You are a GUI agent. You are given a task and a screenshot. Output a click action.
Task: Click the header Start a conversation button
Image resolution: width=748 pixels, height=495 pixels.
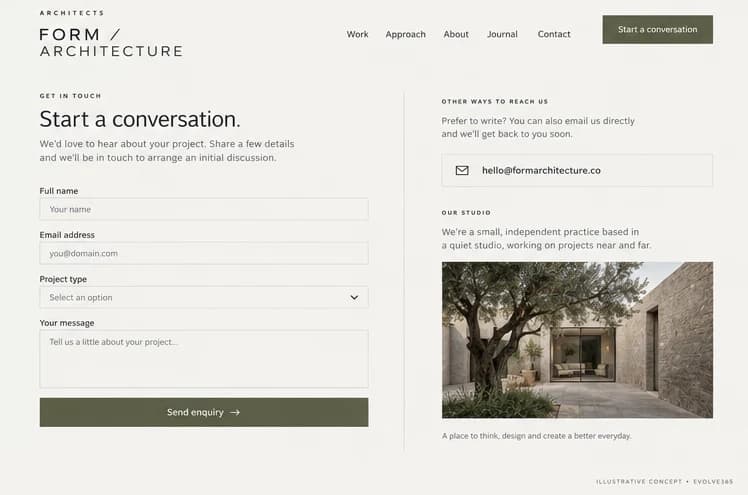click(657, 29)
